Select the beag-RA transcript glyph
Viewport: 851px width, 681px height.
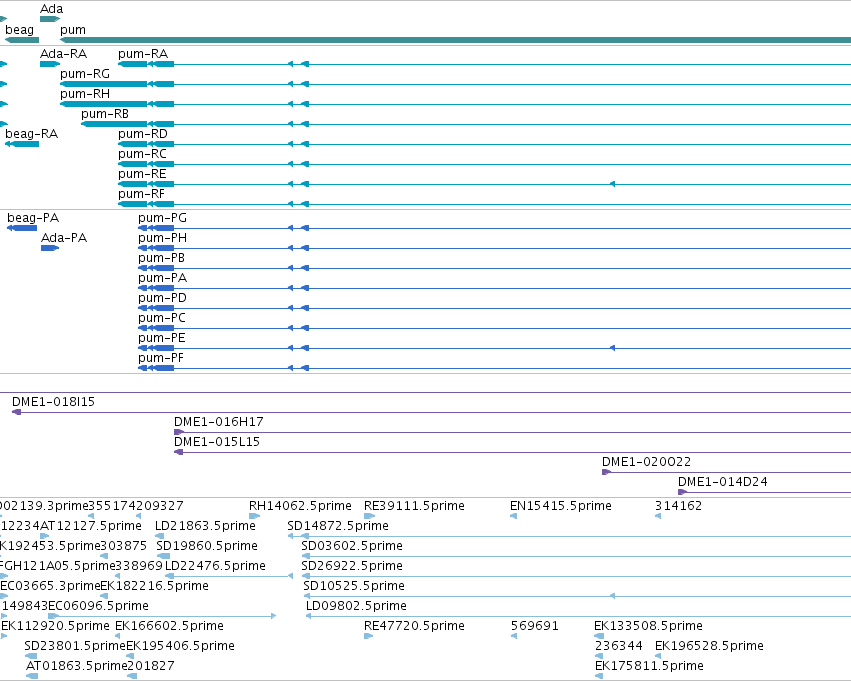click(22, 144)
